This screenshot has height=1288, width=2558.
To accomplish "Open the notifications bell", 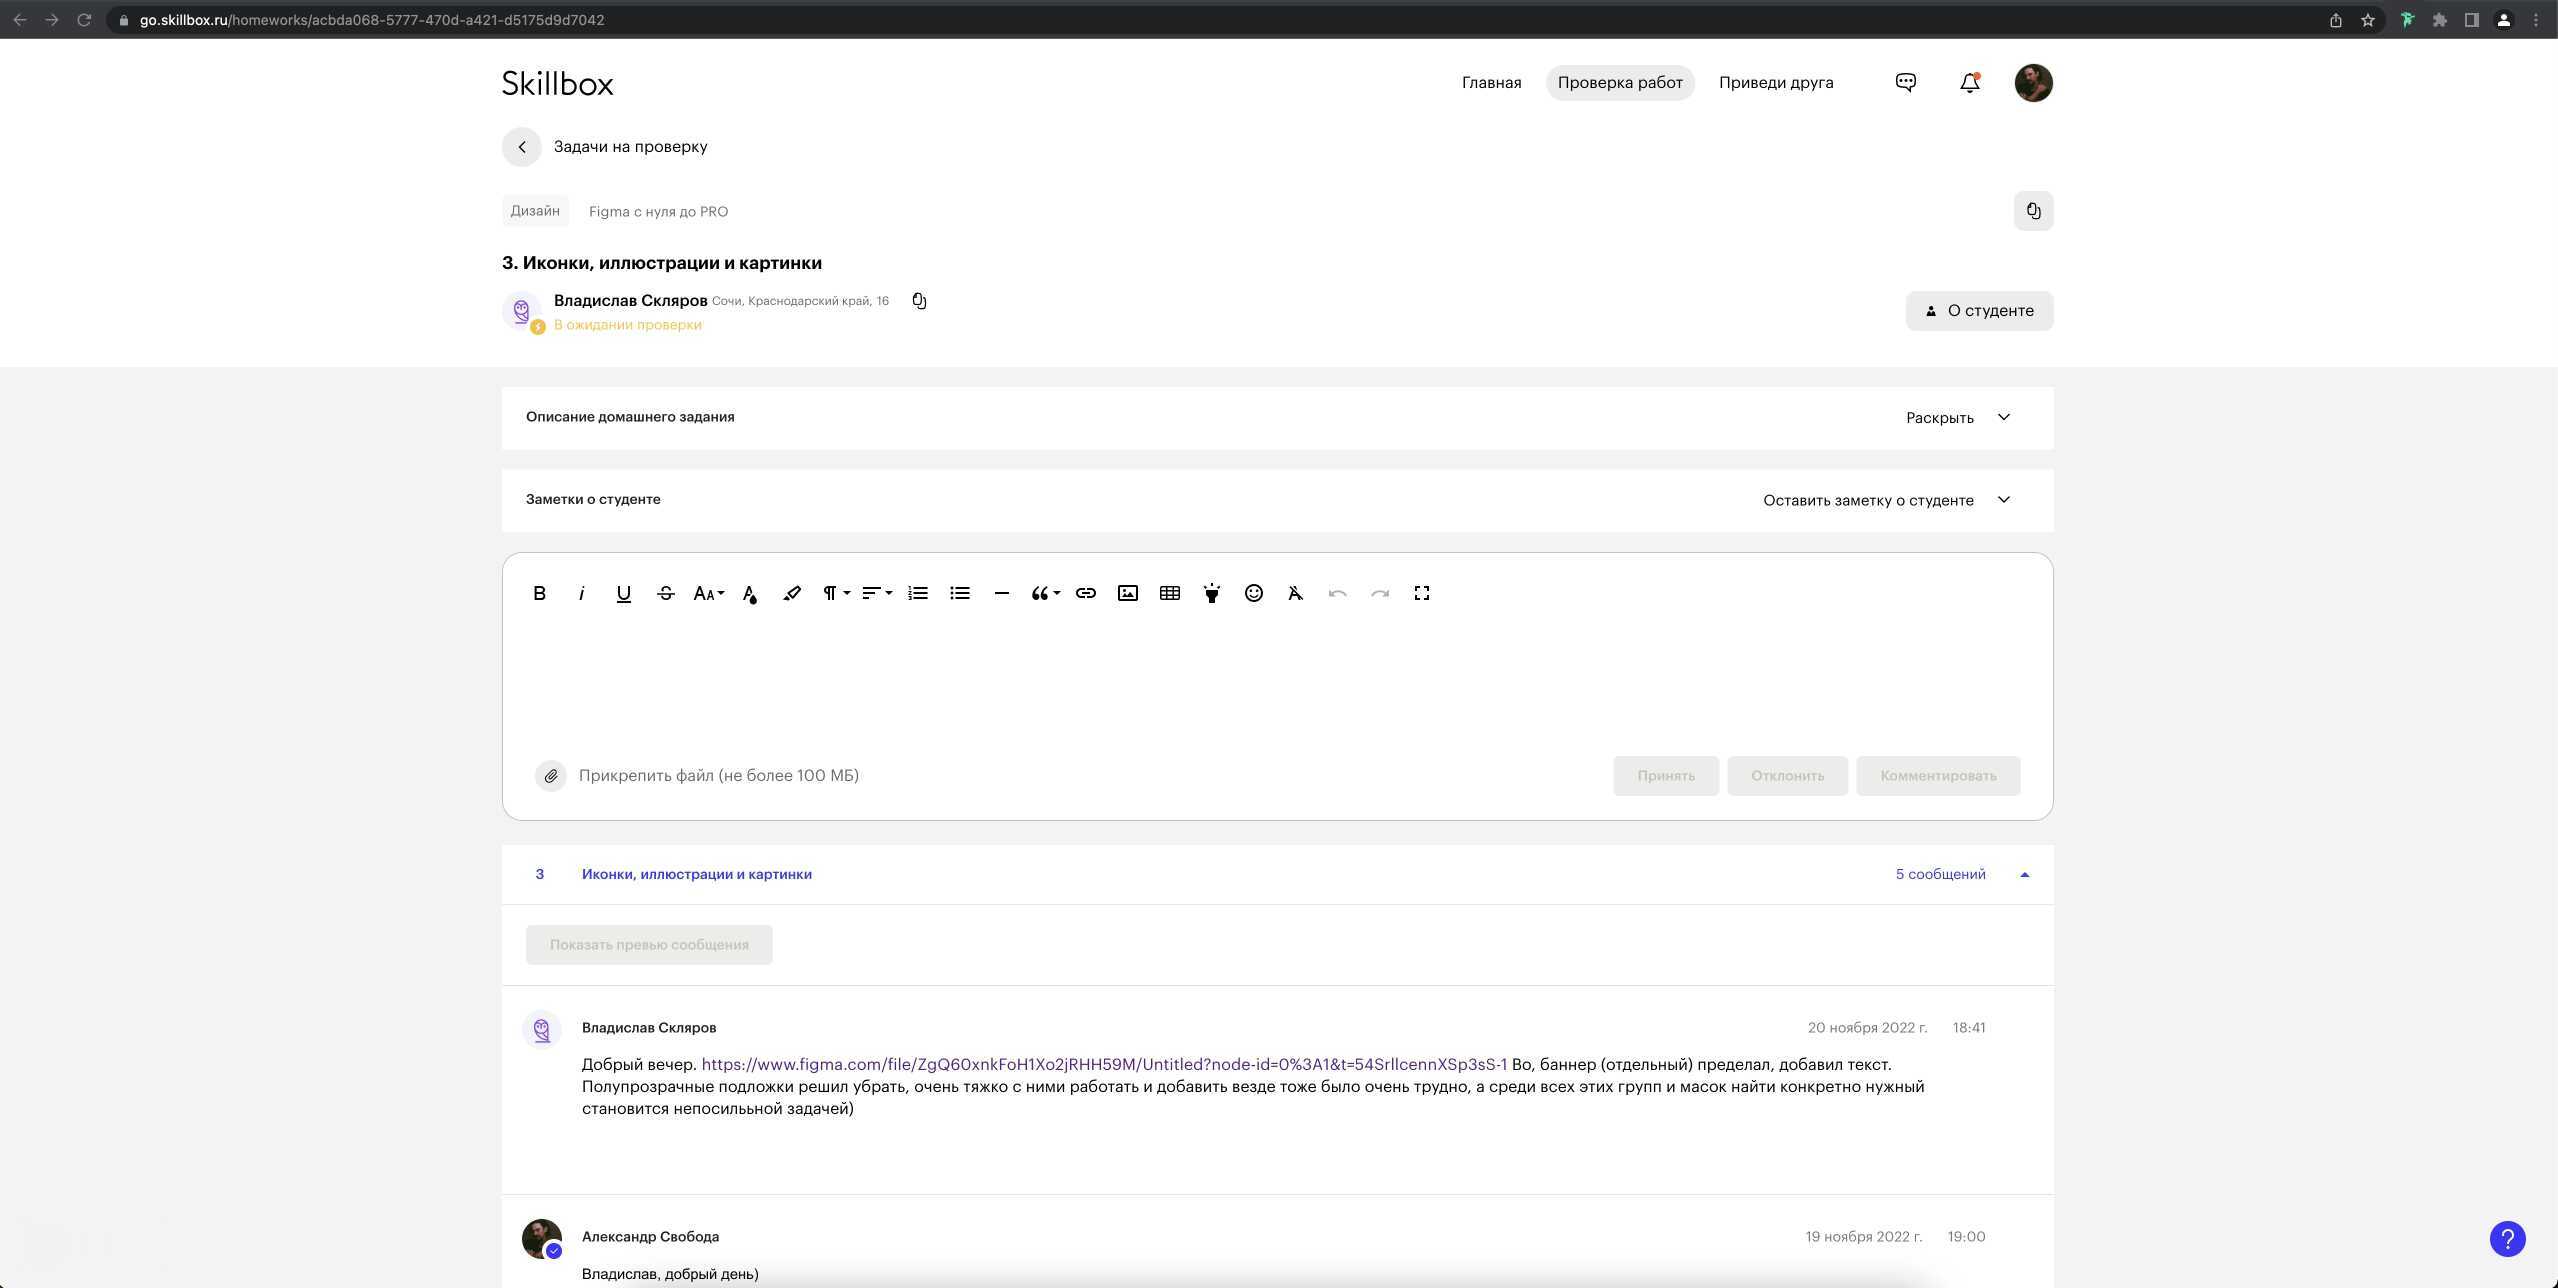I will click(1969, 83).
